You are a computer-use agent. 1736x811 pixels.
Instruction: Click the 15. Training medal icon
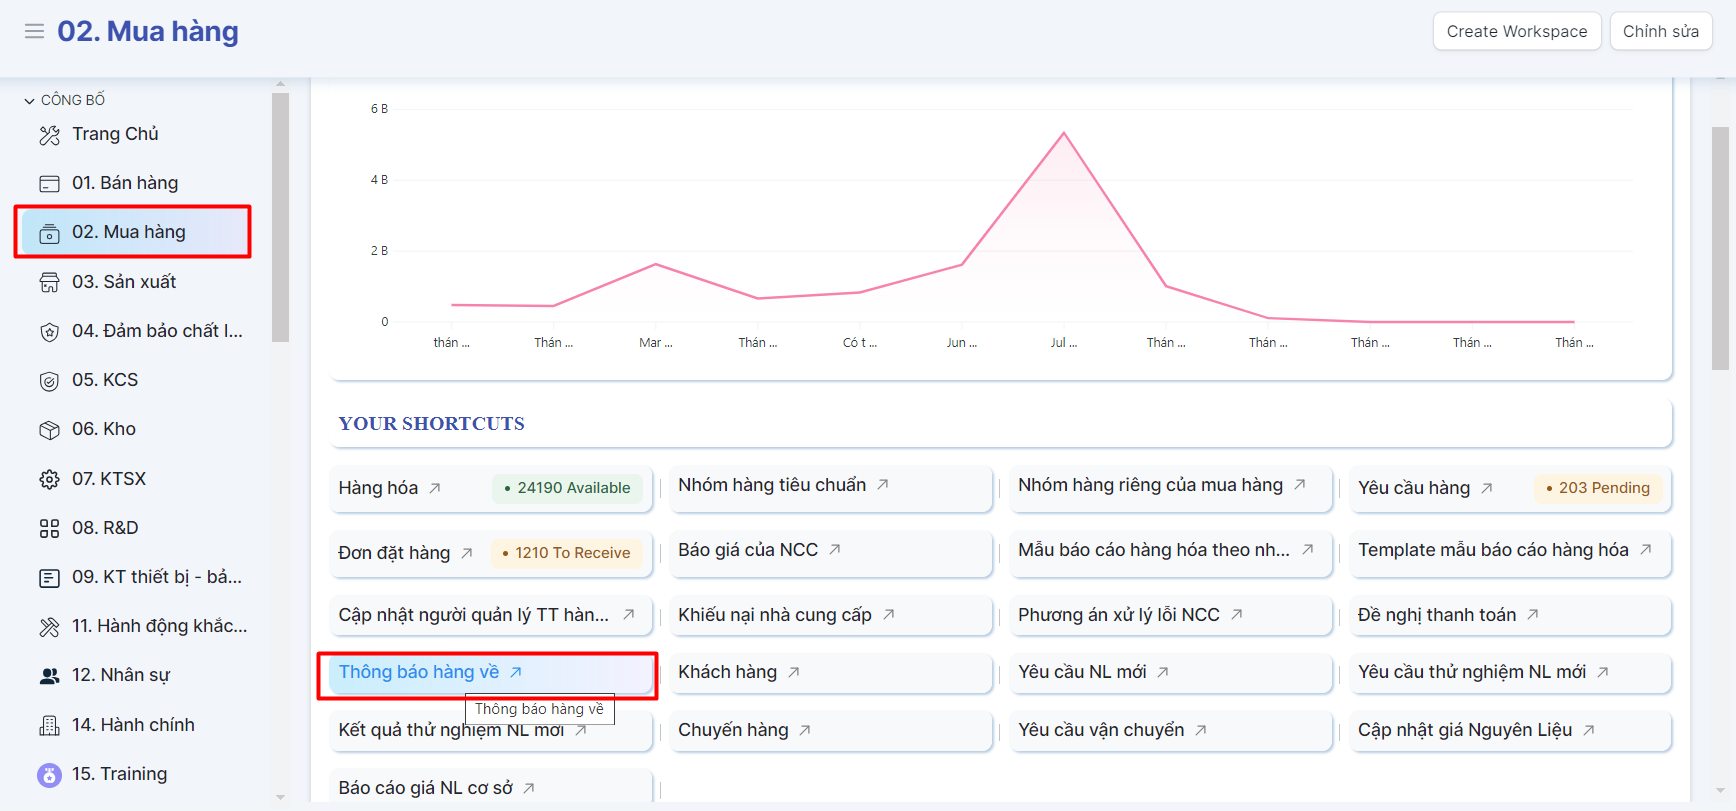tap(49, 775)
